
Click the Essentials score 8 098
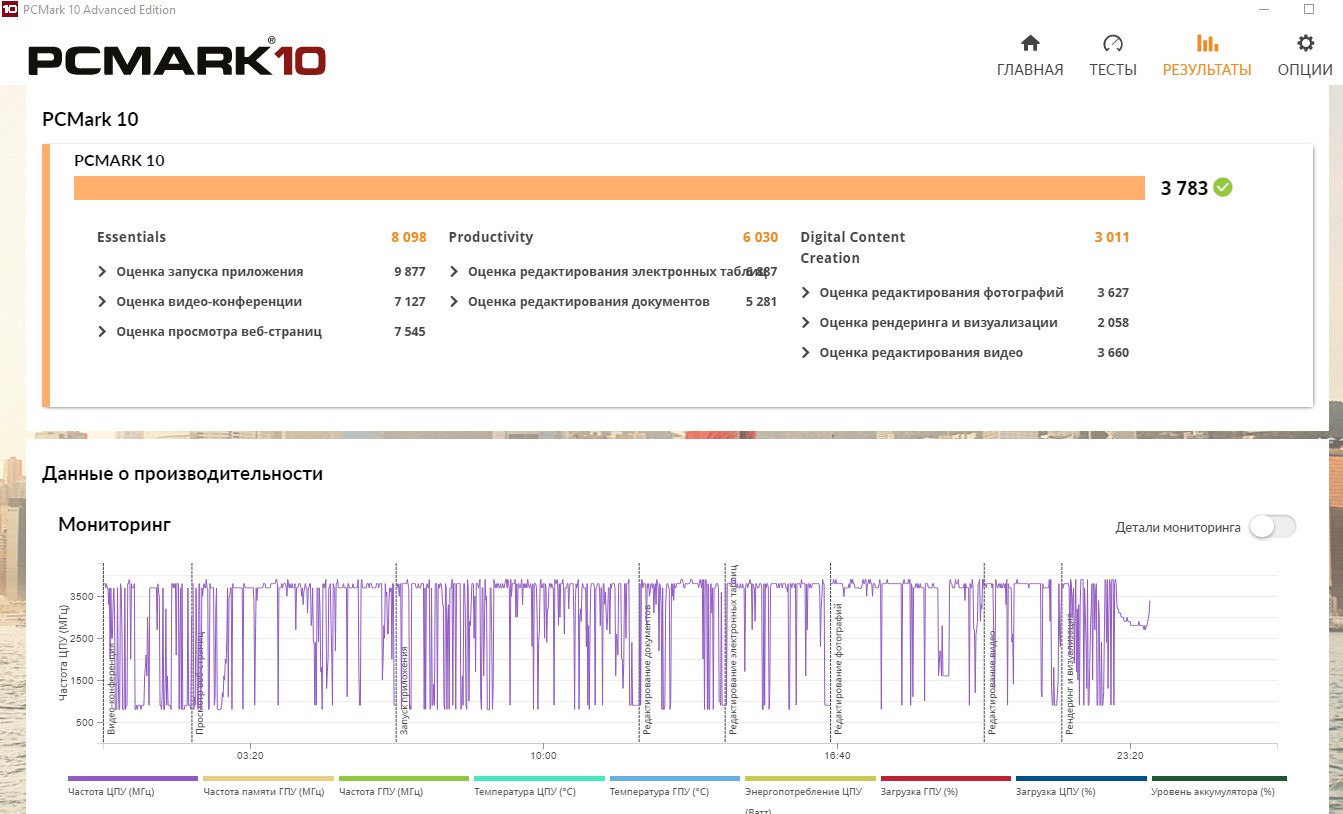[x=408, y=238]
